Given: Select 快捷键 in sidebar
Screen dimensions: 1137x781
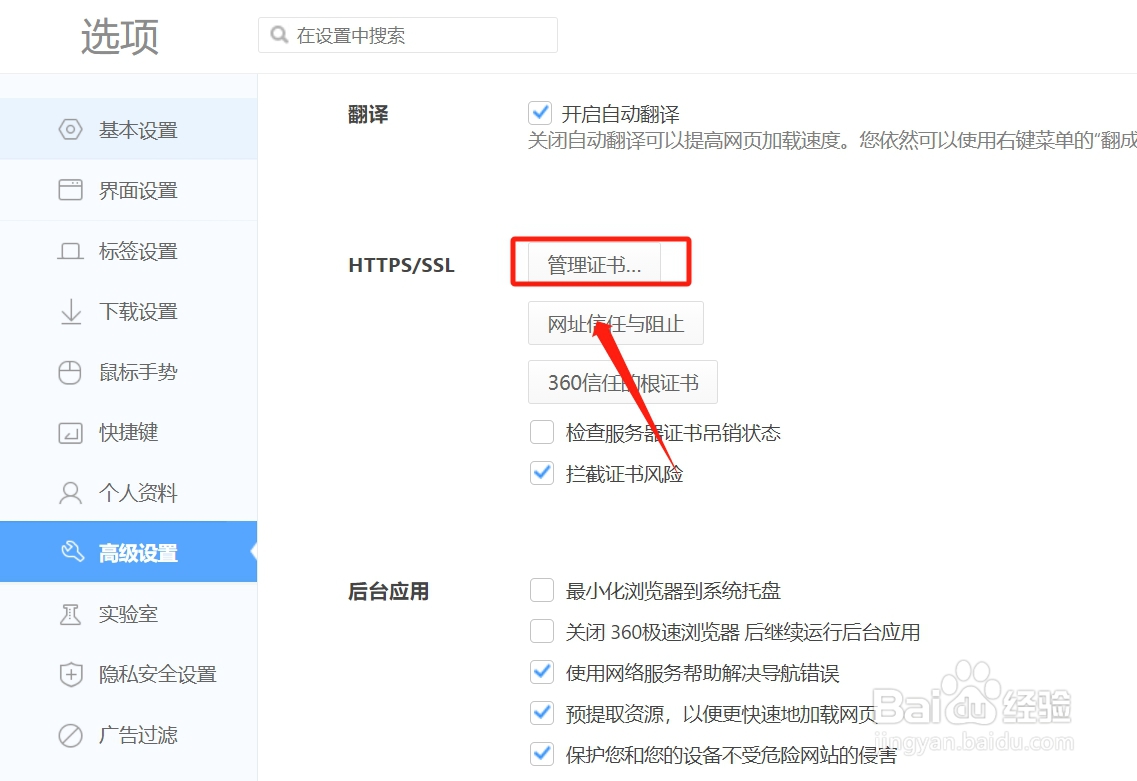Looking at the screenshot, I should [x=128, y=432].
